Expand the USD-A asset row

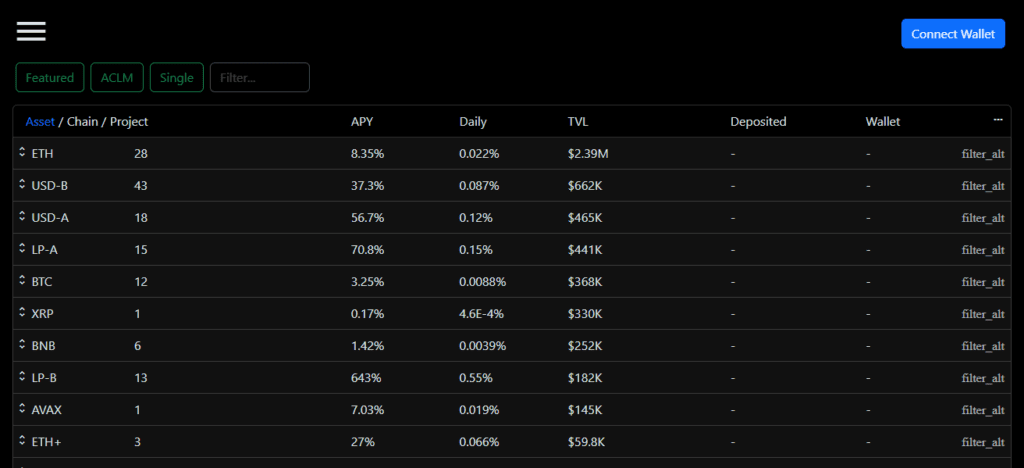pos(22,217)
